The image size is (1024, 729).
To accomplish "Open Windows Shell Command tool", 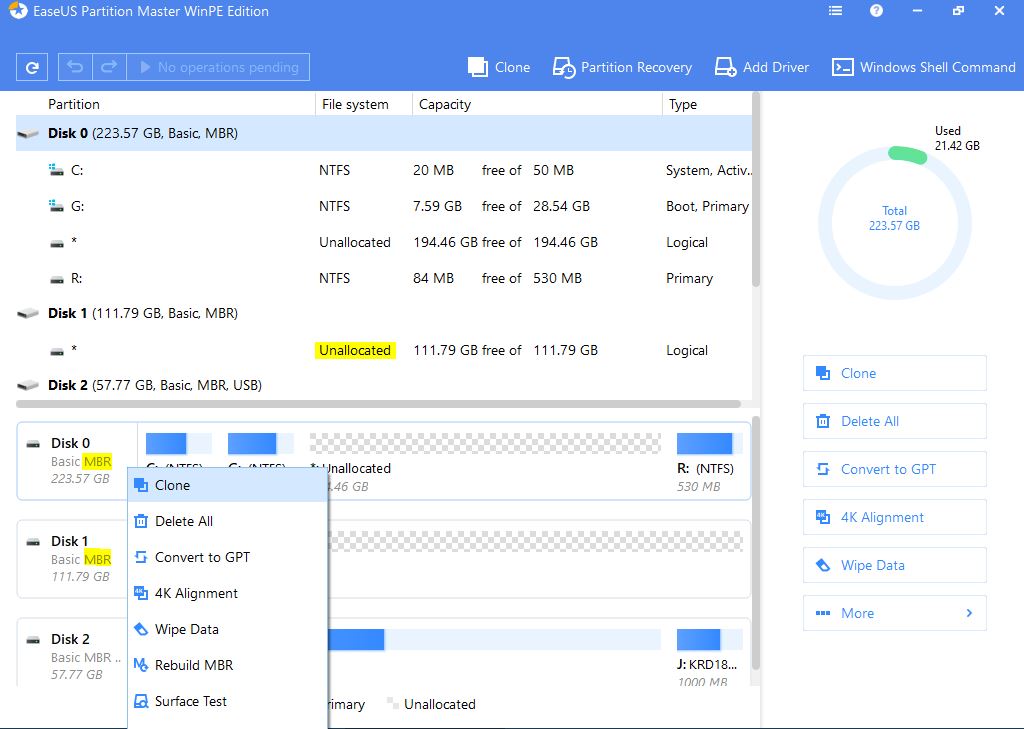I will tap(924, 67).
